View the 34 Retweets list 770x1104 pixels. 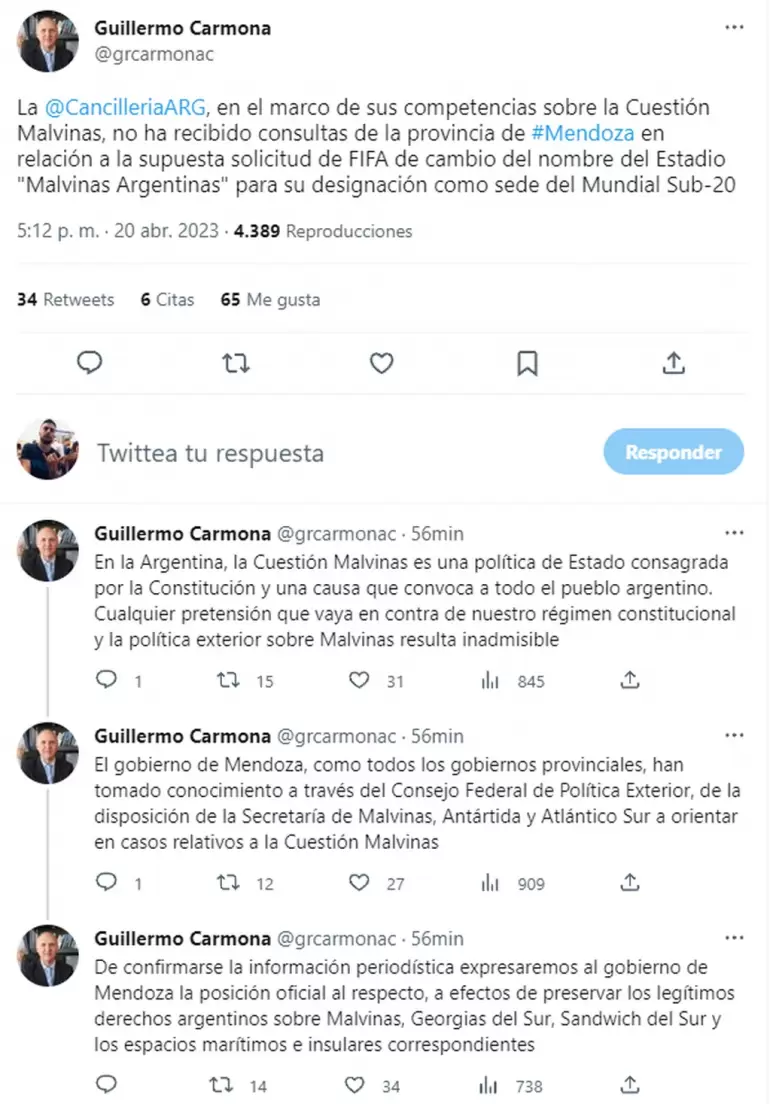(x=65, y=299)
